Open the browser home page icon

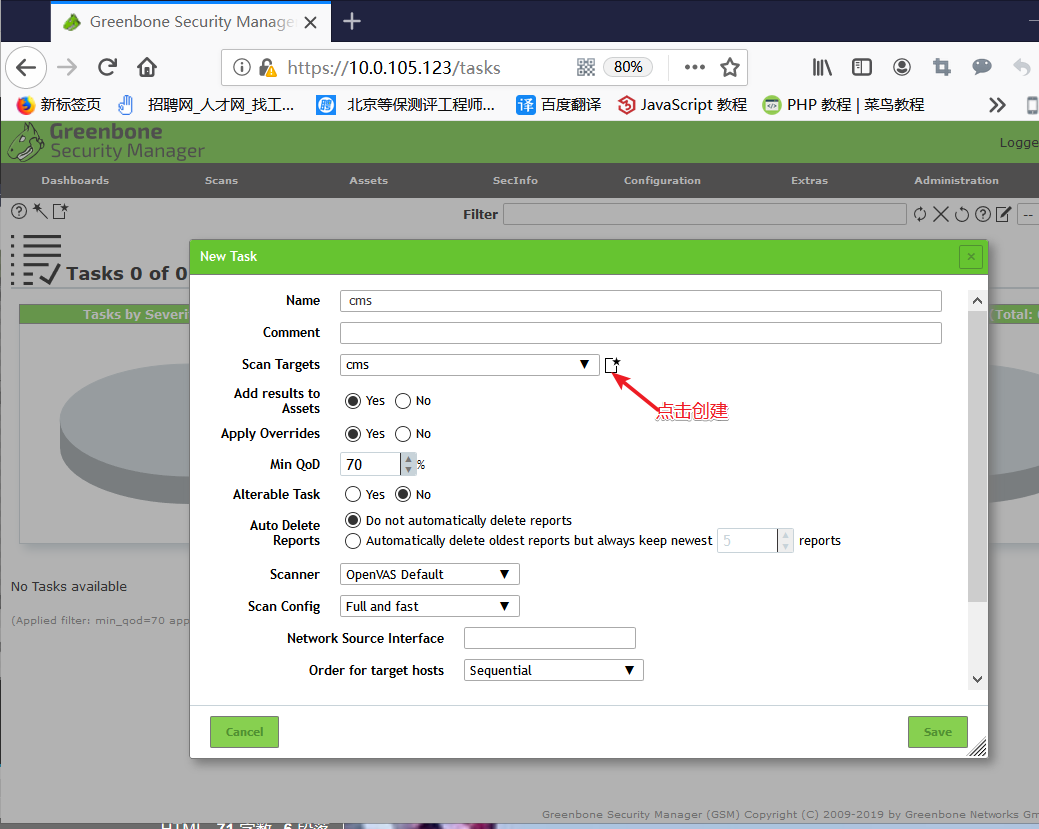[x=147, y=67]
